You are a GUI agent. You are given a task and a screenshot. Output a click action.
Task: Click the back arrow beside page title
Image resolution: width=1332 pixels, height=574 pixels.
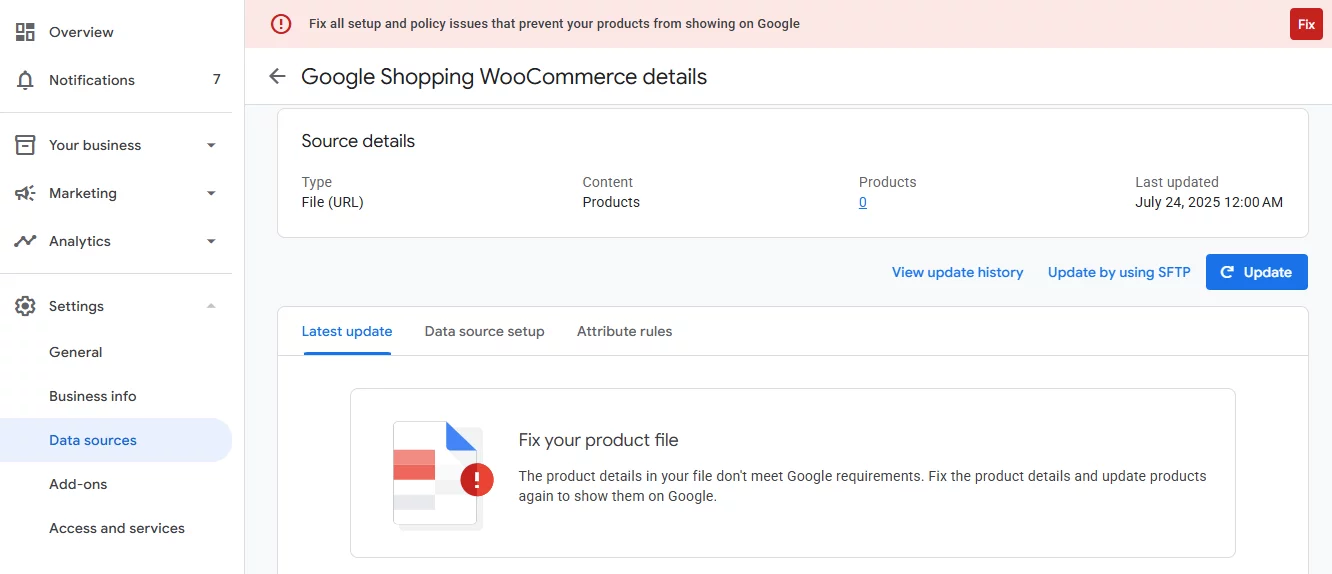277,76
